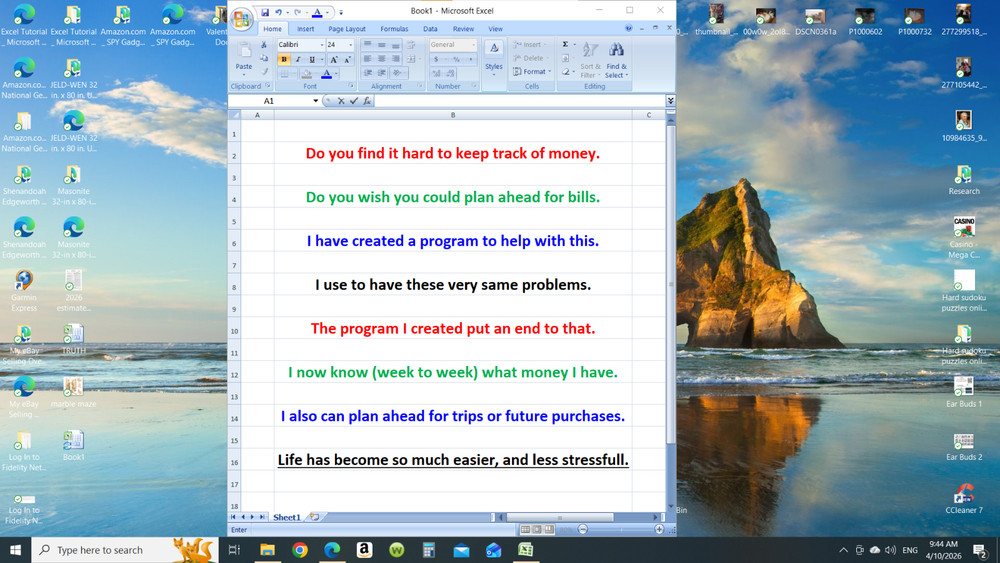Open Calculator from the Windows taskbar
The width and height of the screenshot is (1000, 563).
429,550
